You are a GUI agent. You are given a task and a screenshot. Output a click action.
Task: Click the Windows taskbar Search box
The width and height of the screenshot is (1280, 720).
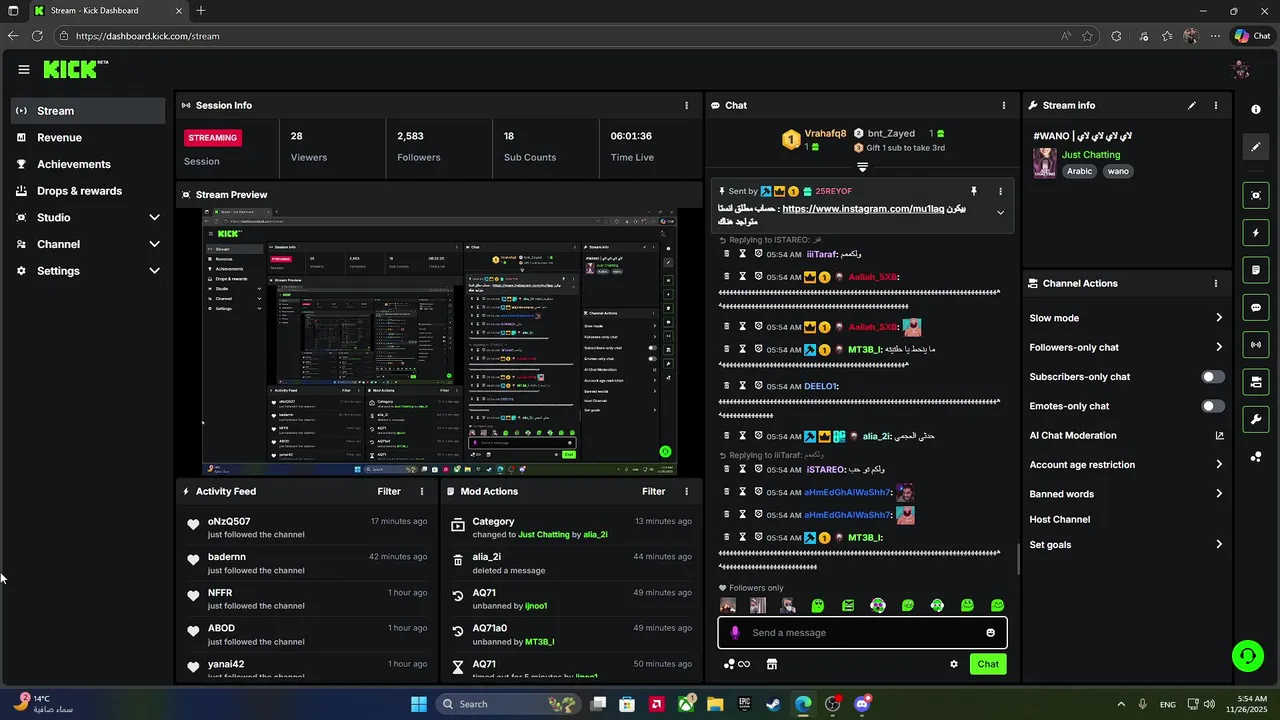510,704
